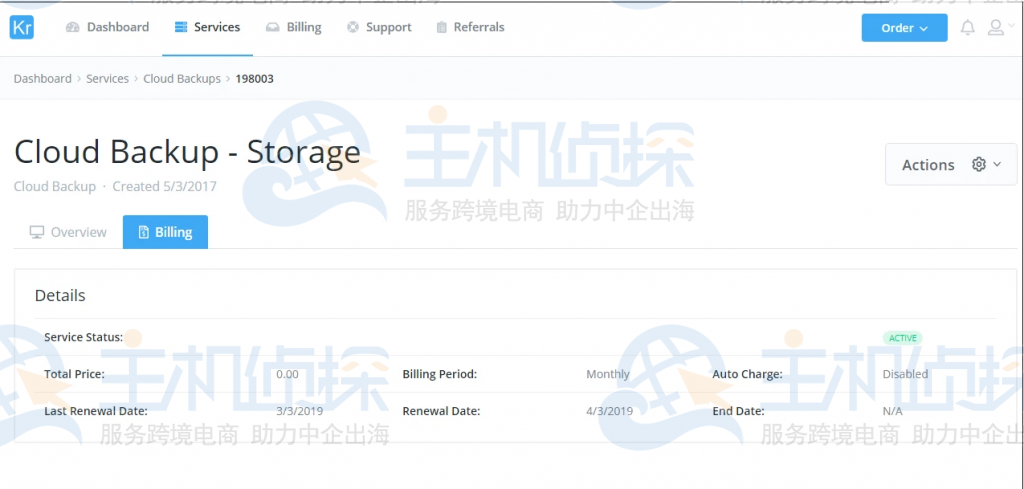Click the Dashboard gauge icon in navbar

pos(73,28)
